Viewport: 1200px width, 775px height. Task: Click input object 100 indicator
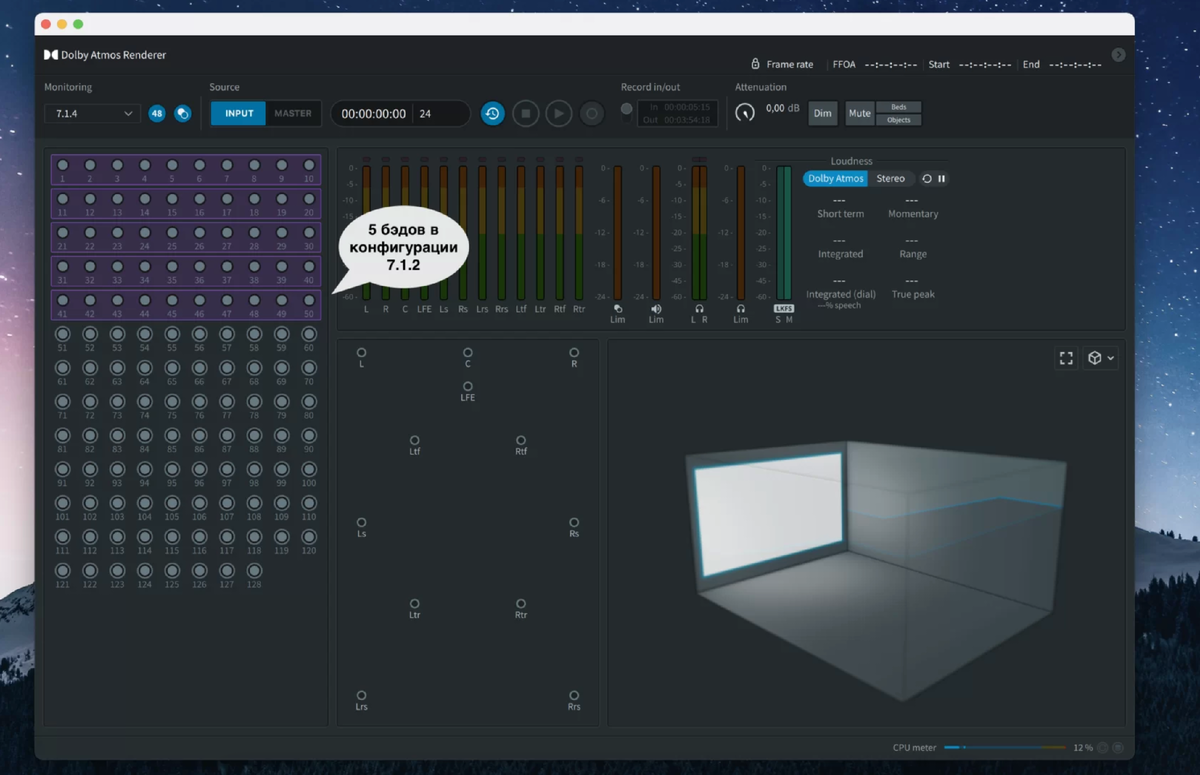coord(309,470)
